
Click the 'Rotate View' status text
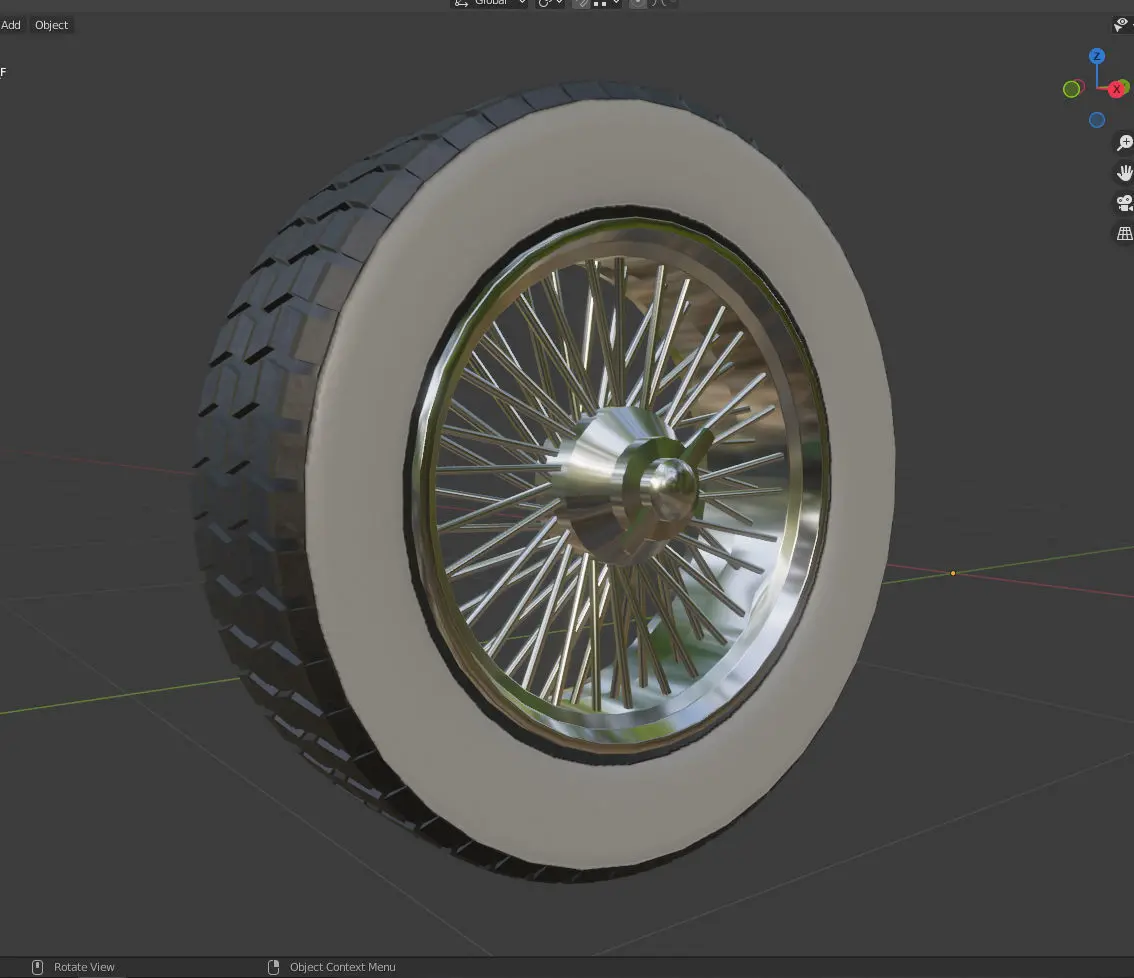pos(84,967)
